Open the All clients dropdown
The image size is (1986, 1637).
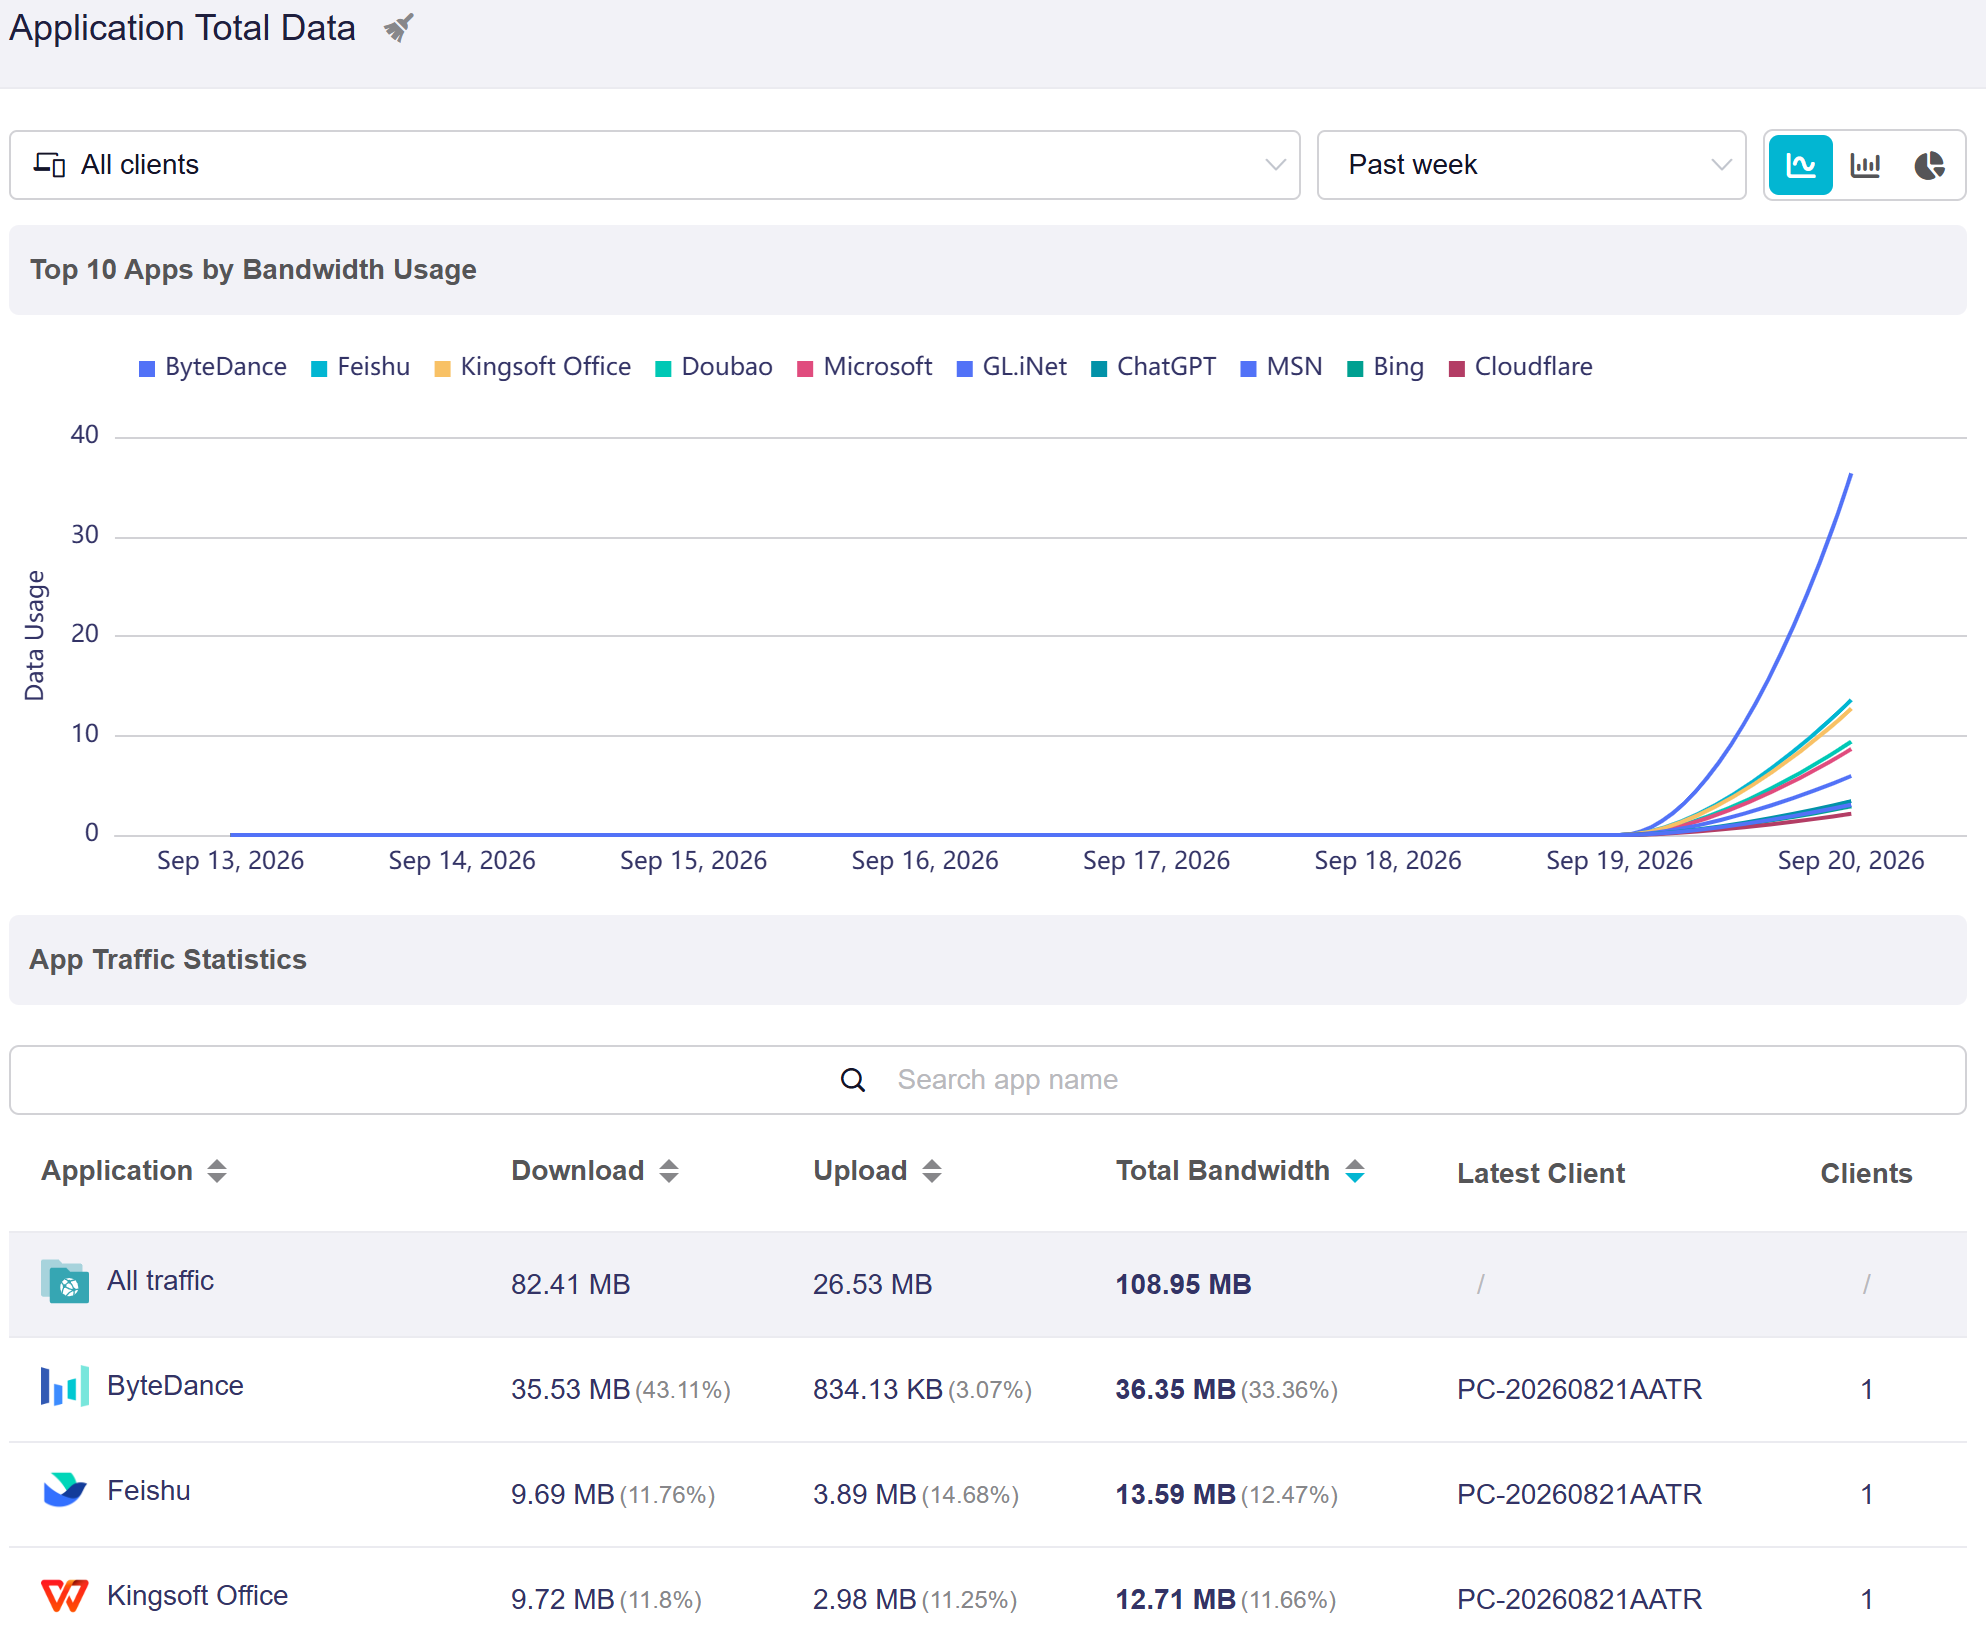(x=655, y=165)
